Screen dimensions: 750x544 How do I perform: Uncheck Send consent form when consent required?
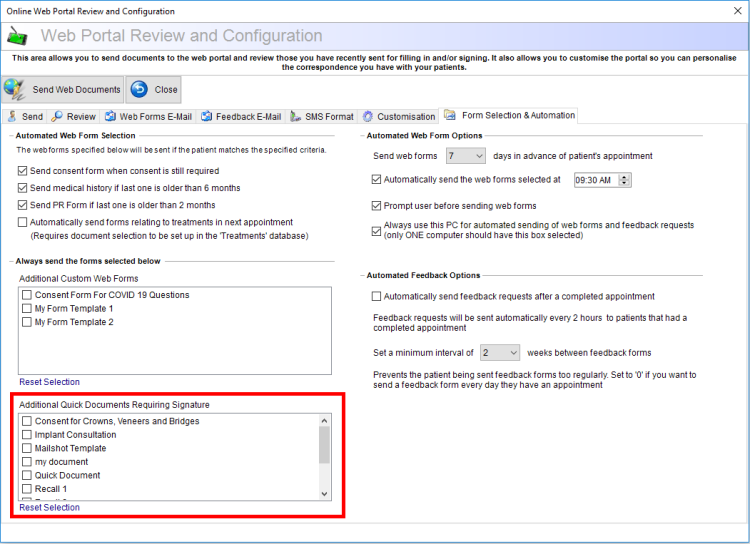(22, 171)
